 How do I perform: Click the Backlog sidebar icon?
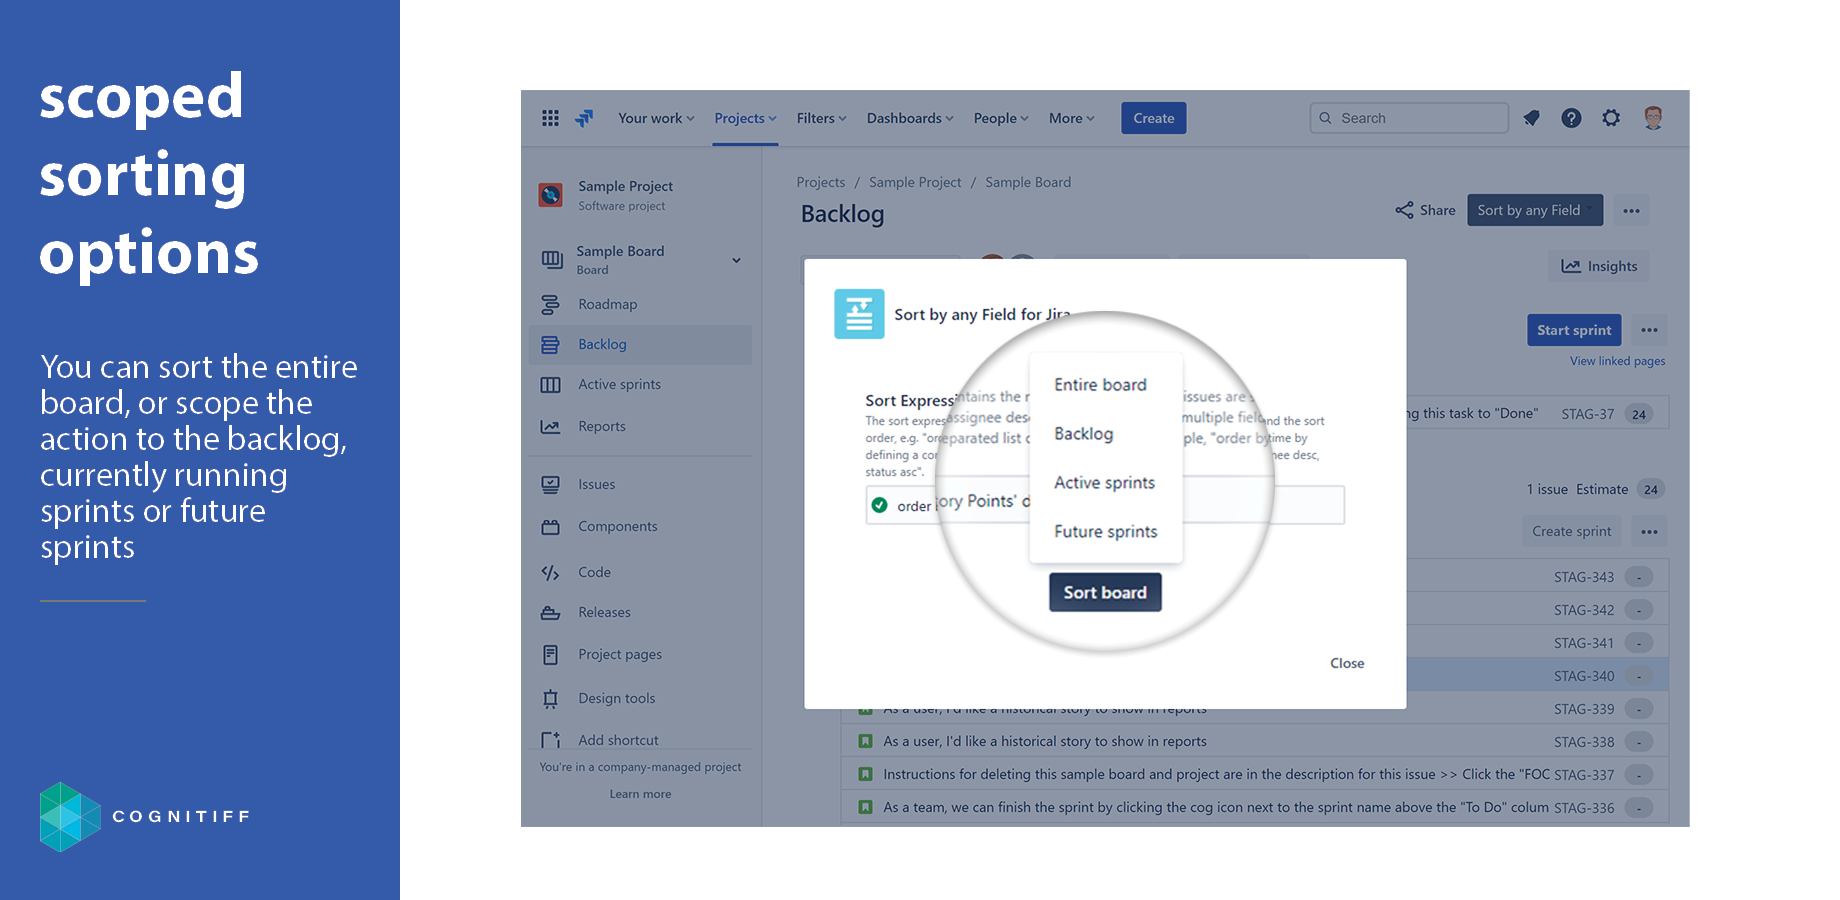550,345
